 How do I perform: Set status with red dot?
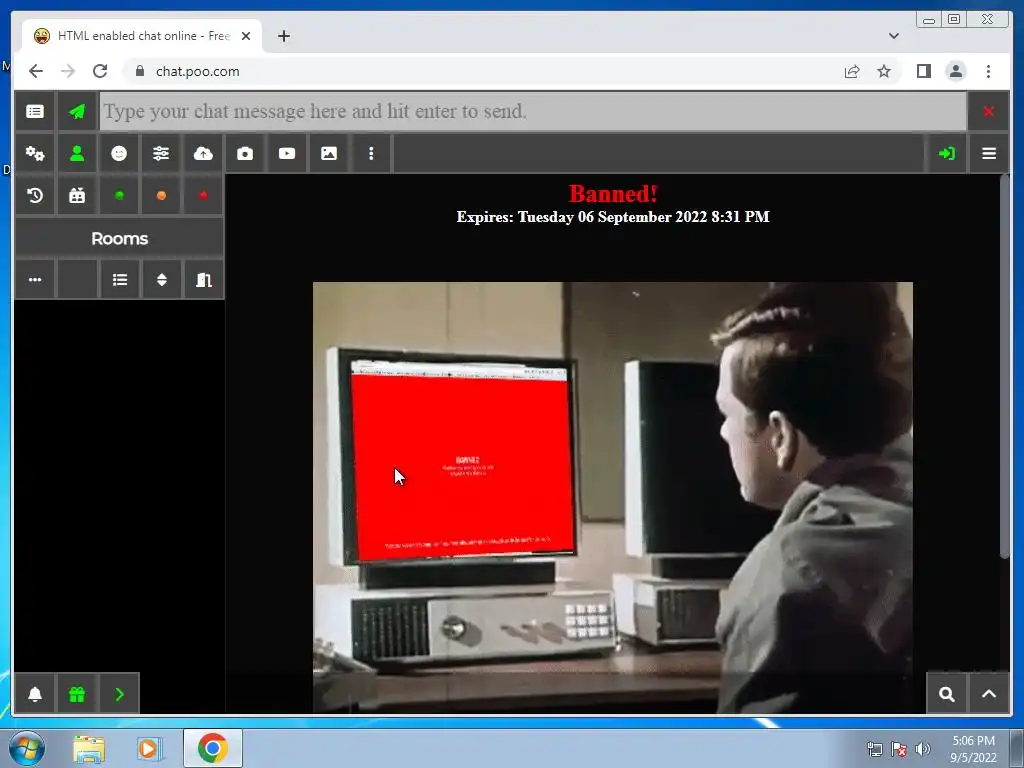[203, 195]
